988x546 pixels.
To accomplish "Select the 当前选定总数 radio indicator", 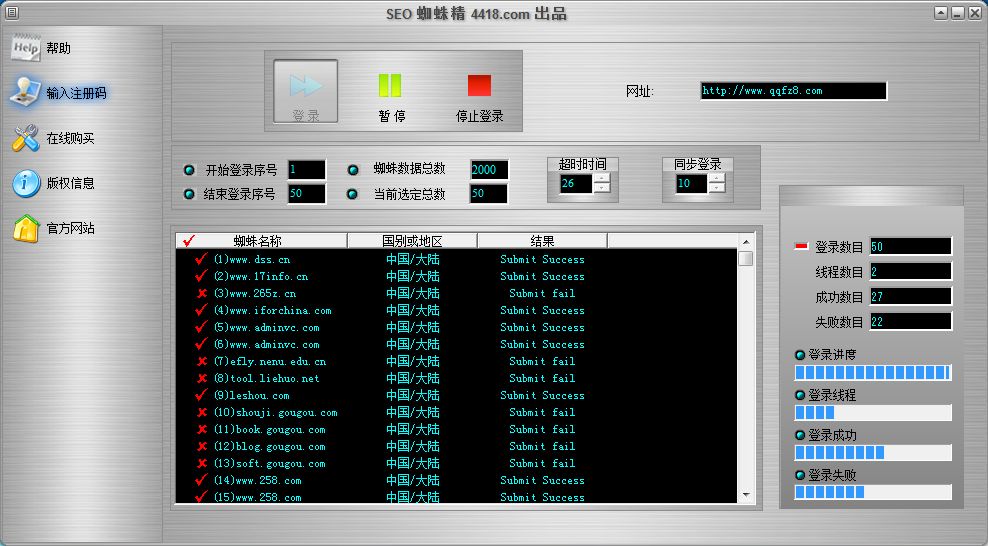I will click(x=353, y=194).
